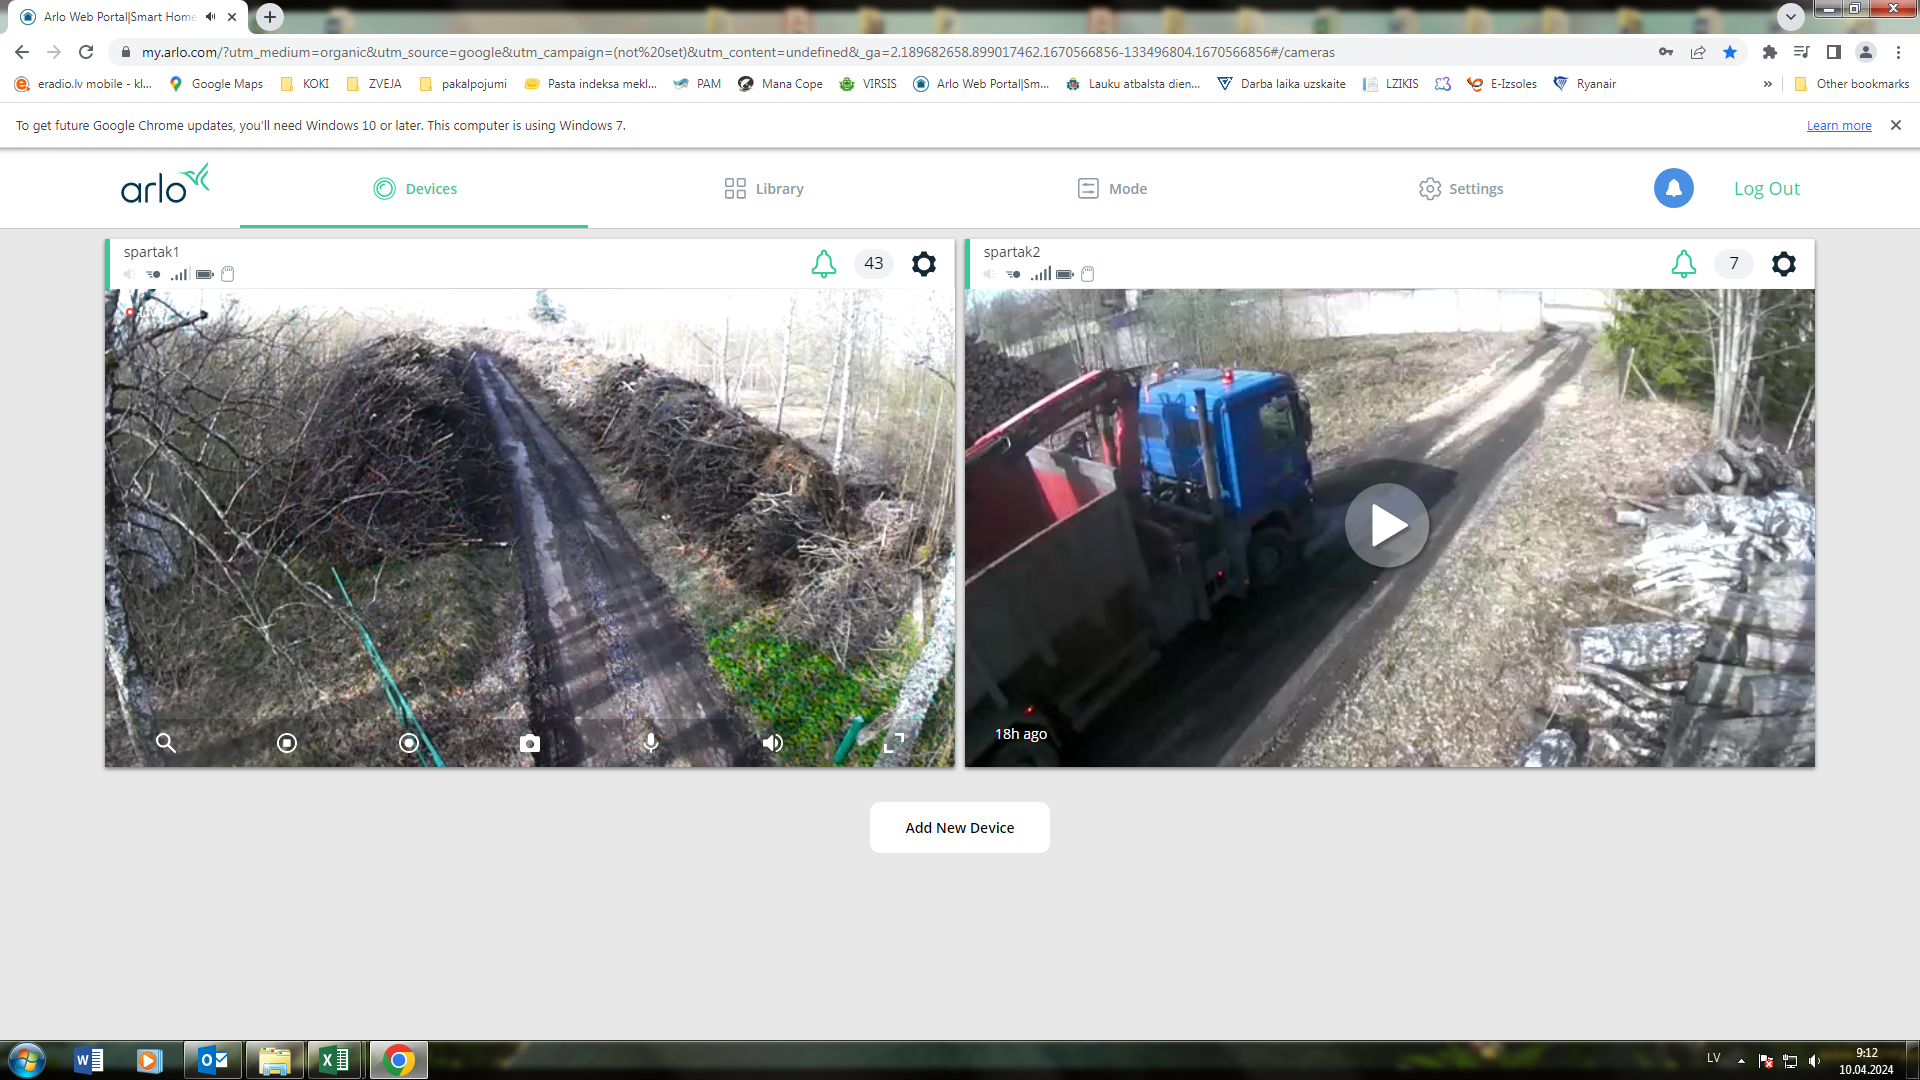Open the side panel icon in Chrome
The height and width of the screenshot is (1080, 1920).
(1834, 52)
